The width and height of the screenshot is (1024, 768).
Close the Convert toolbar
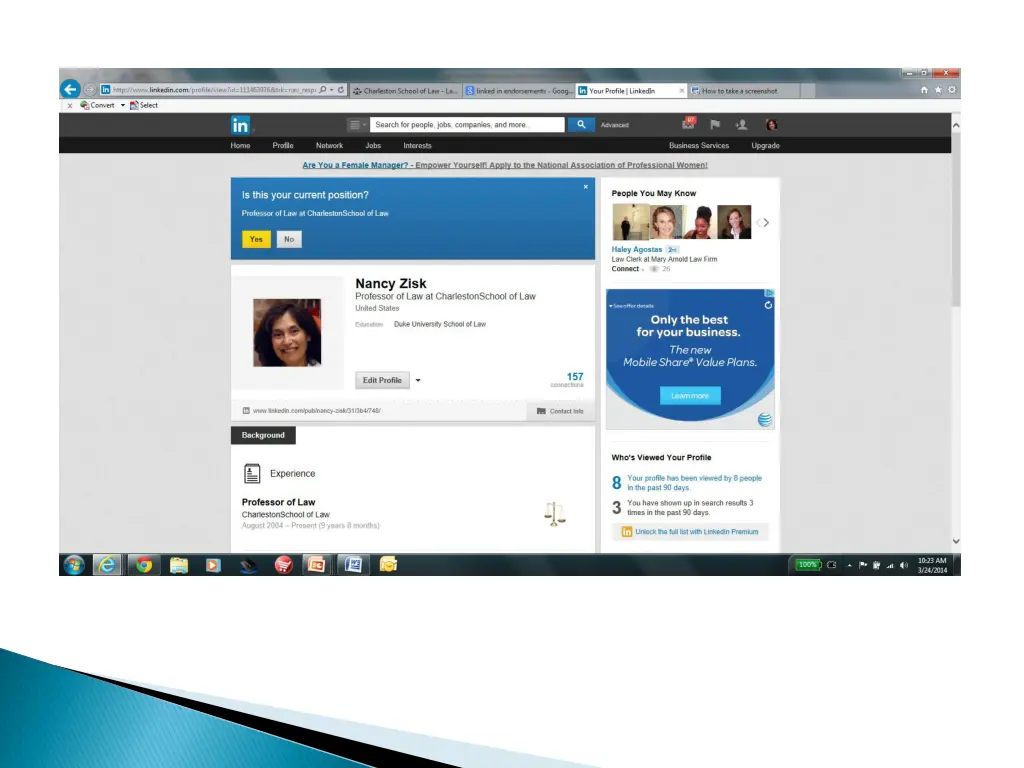pos(70,105)
